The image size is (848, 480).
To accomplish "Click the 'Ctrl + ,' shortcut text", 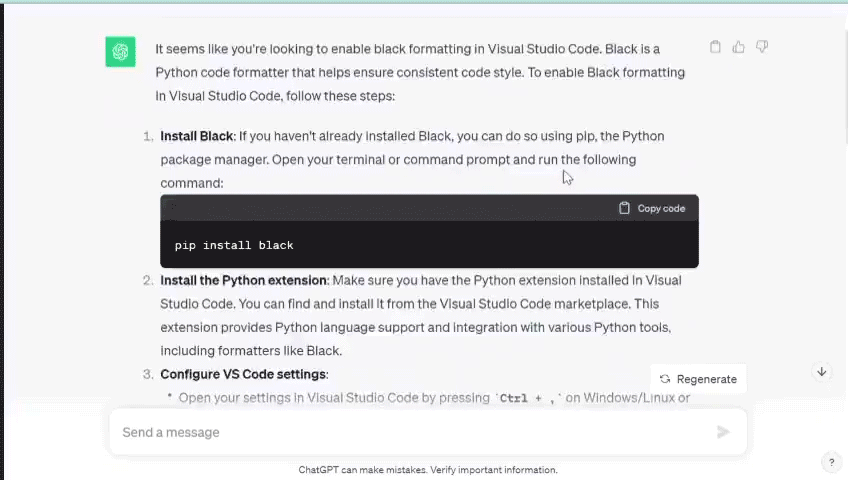I will pos(527,398).
